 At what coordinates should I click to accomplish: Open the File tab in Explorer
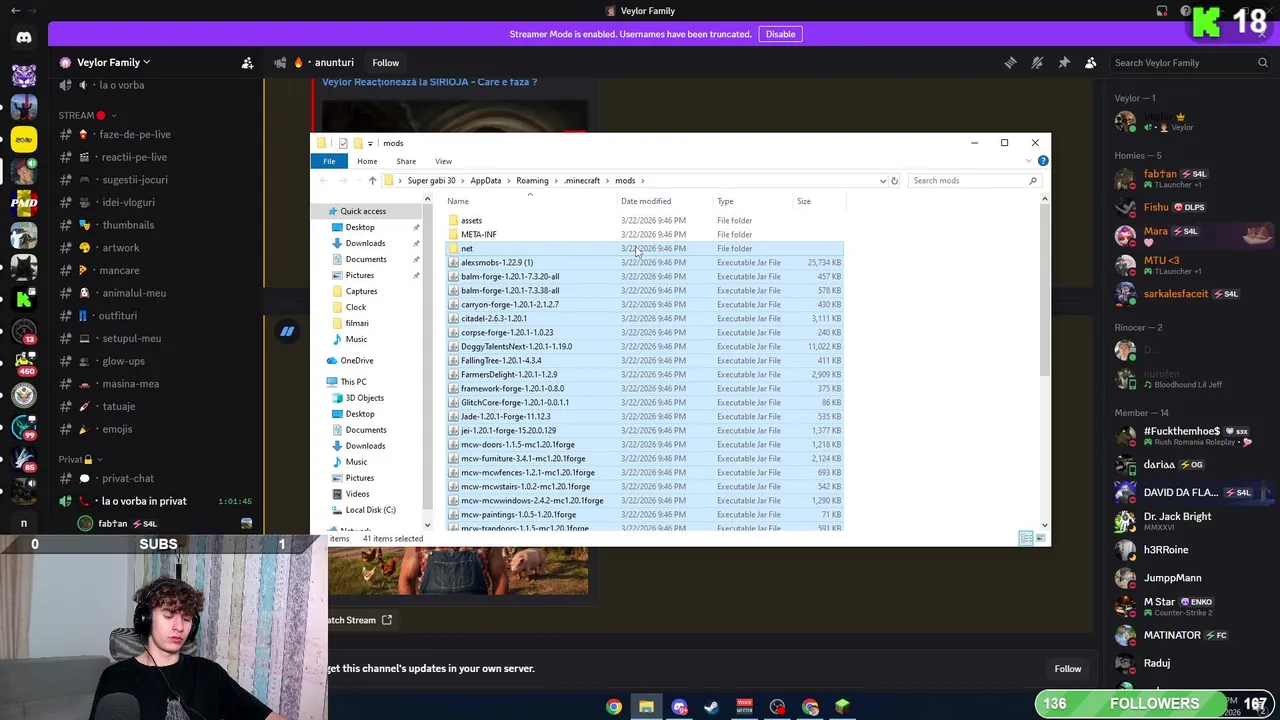(x=329, y=161)
